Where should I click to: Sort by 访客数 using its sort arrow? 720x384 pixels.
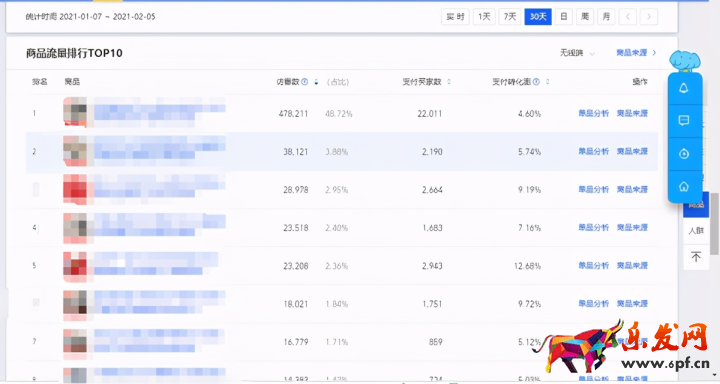pyautogui.click(x=316, y=82)
